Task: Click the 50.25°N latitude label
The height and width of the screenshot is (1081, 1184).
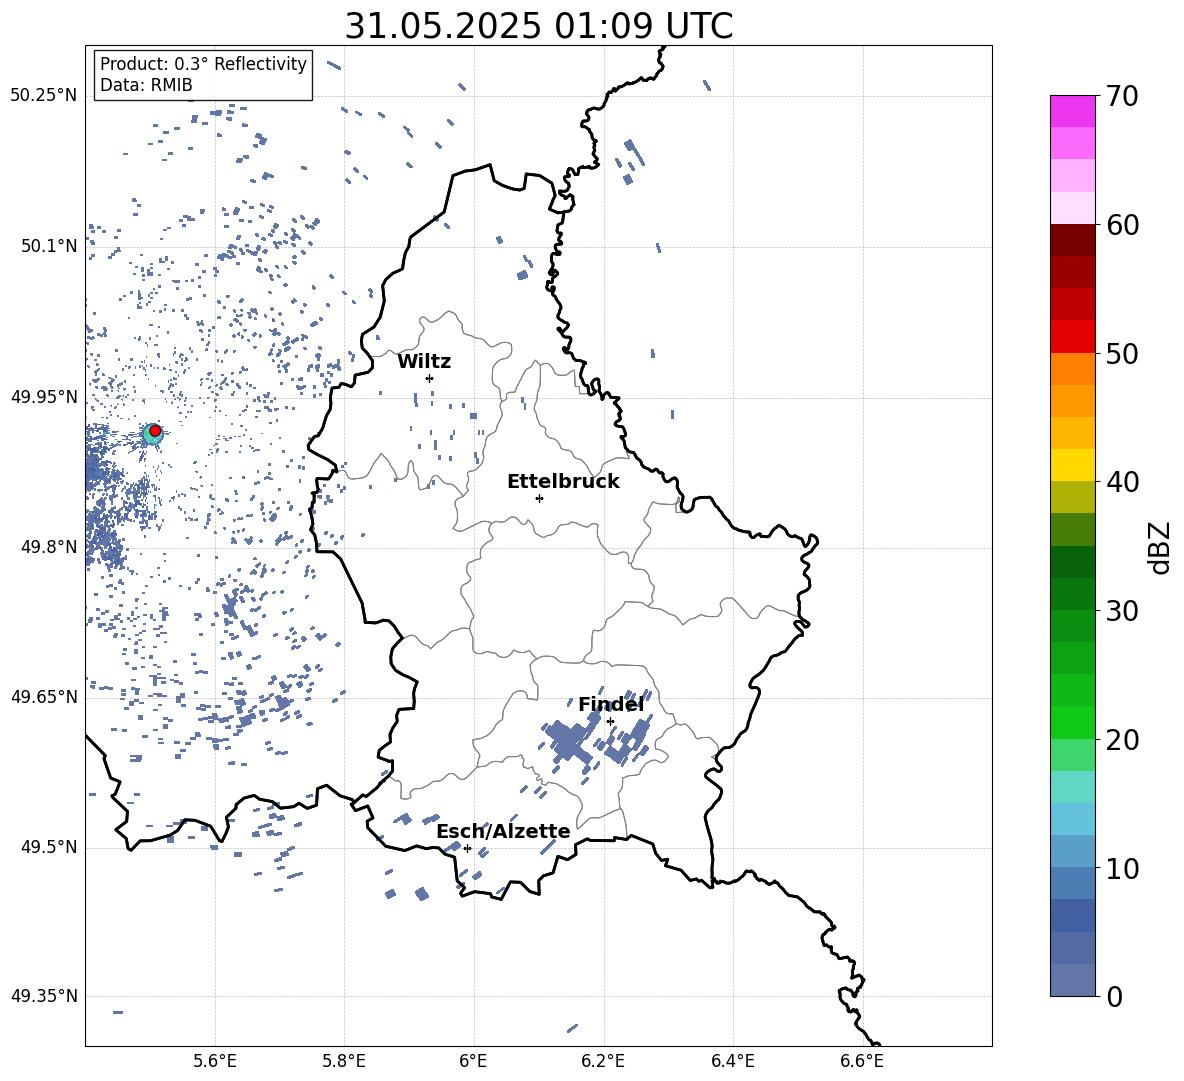Action: [44, 96]
